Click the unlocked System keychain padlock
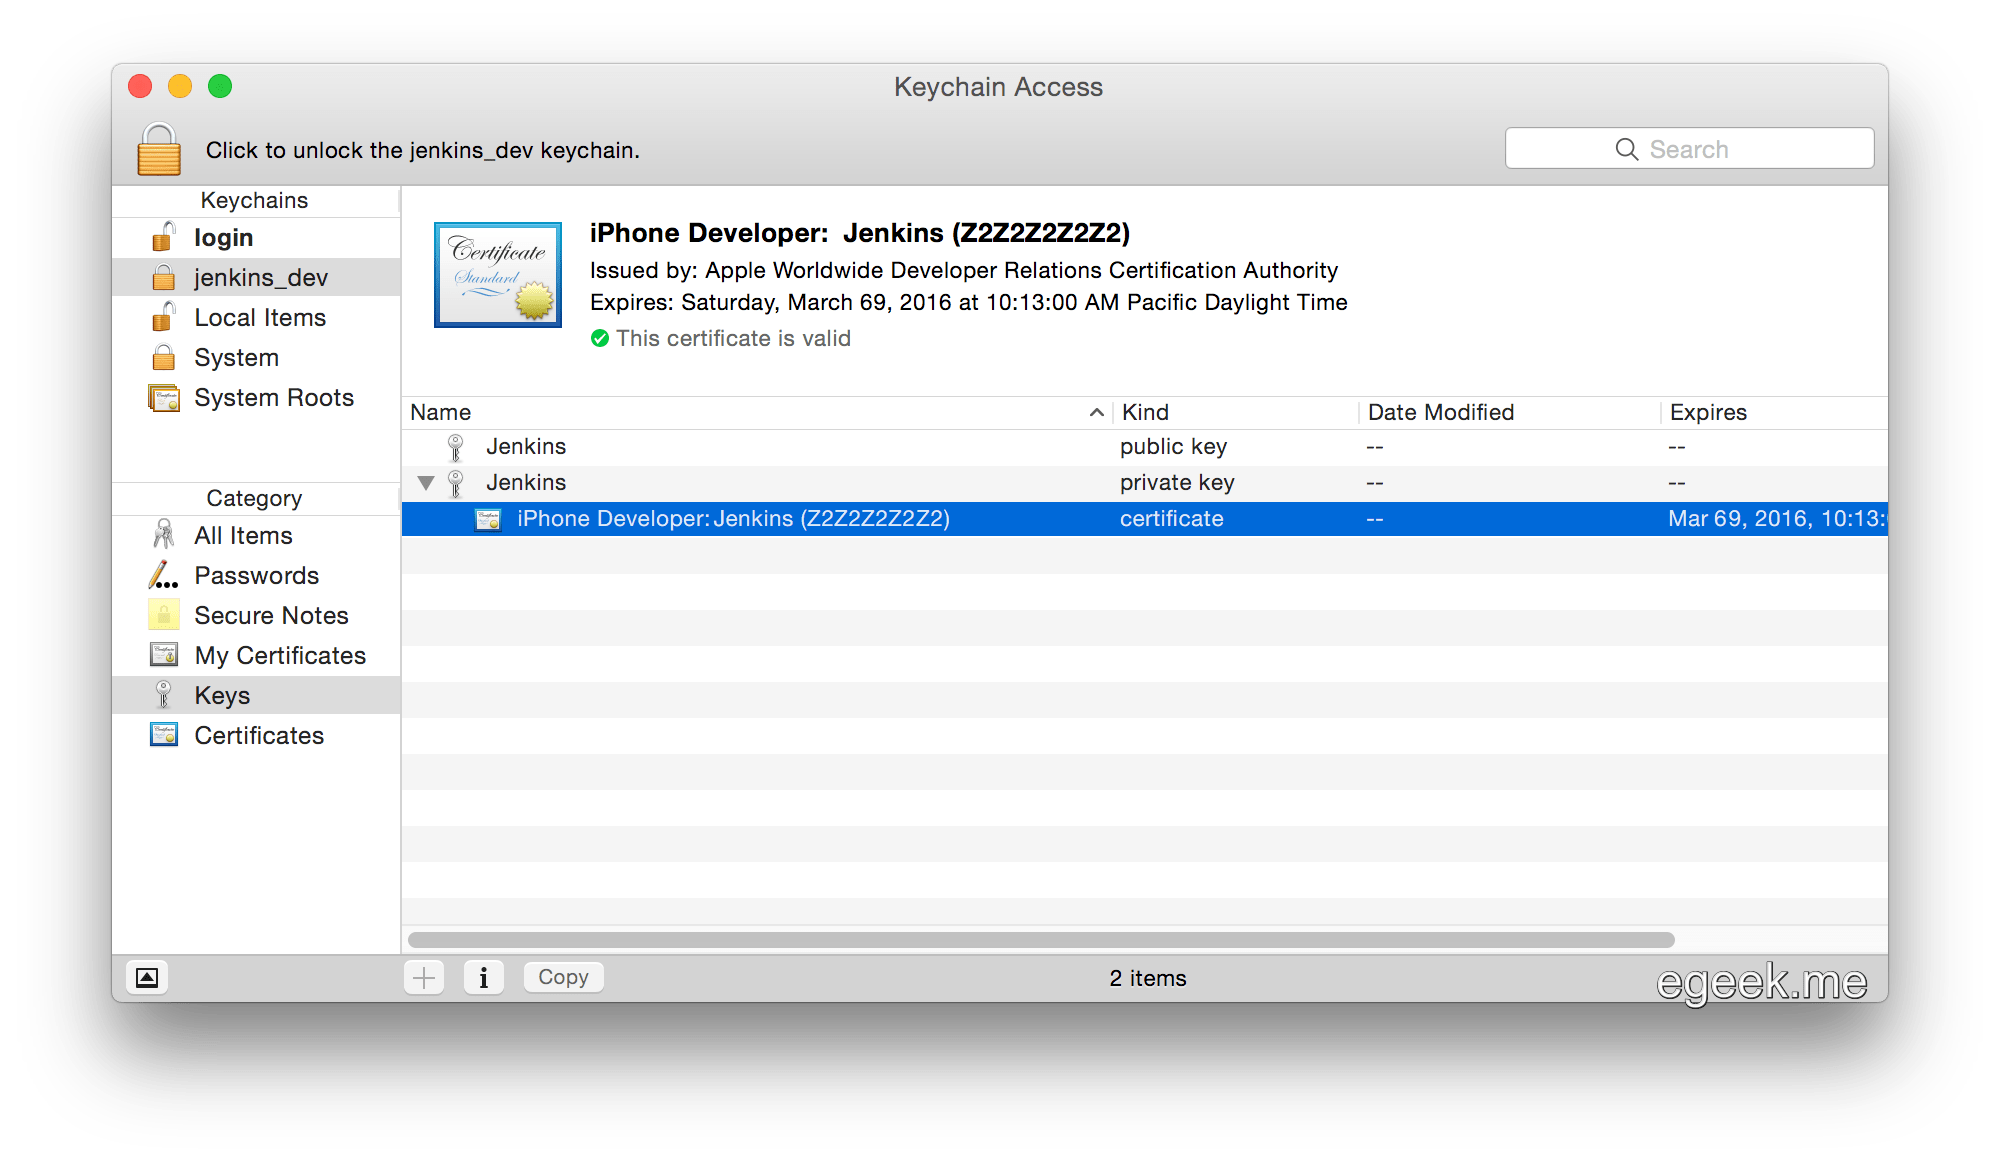 coord(163,357)
